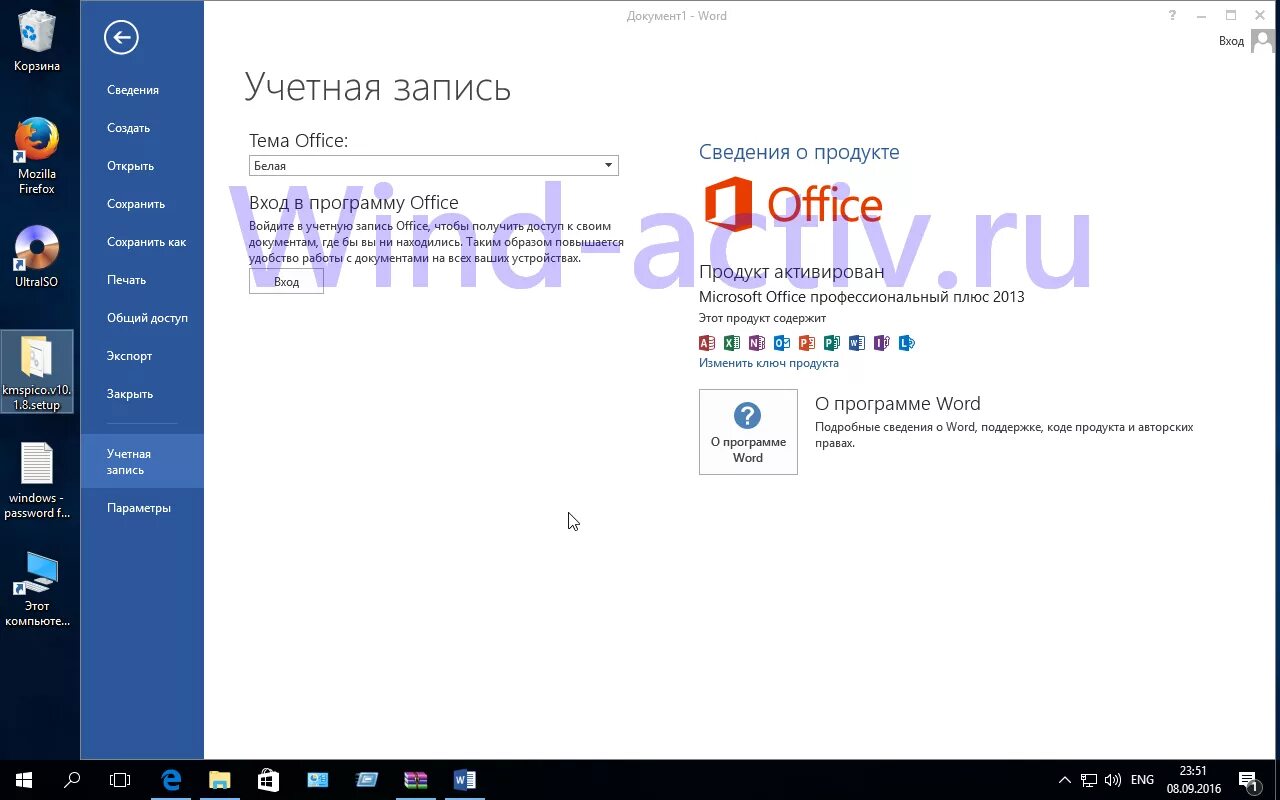This screenshot has height=800, width=1280.
Task: Select windows password text file icon
Action: coord(37,481)
